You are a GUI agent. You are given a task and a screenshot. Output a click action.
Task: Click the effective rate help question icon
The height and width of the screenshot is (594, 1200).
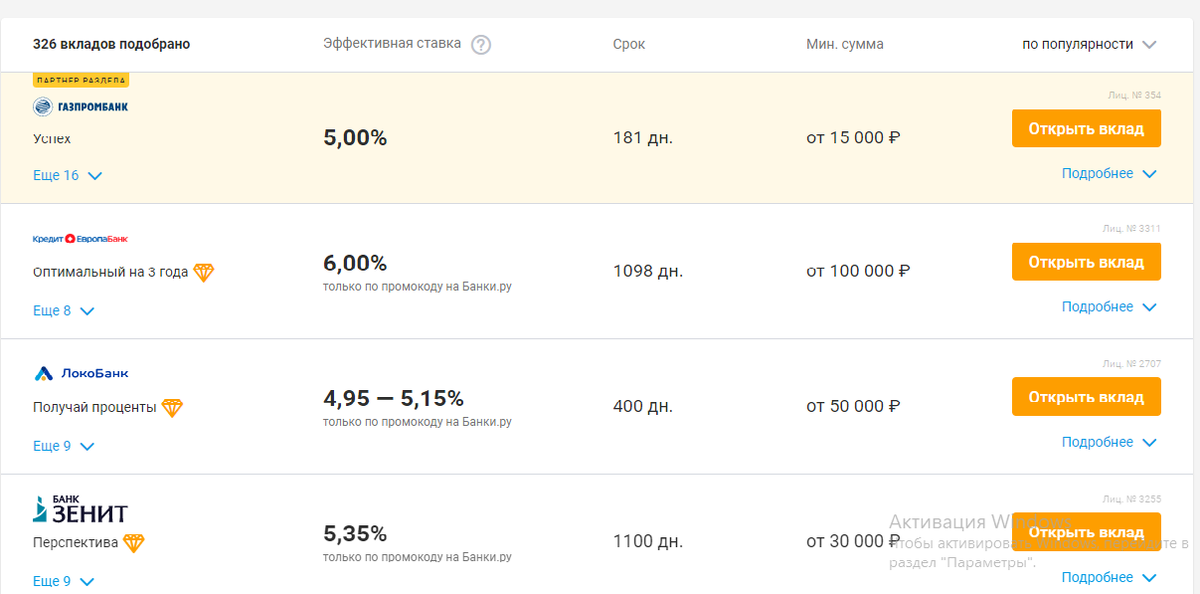pos(481,45)
